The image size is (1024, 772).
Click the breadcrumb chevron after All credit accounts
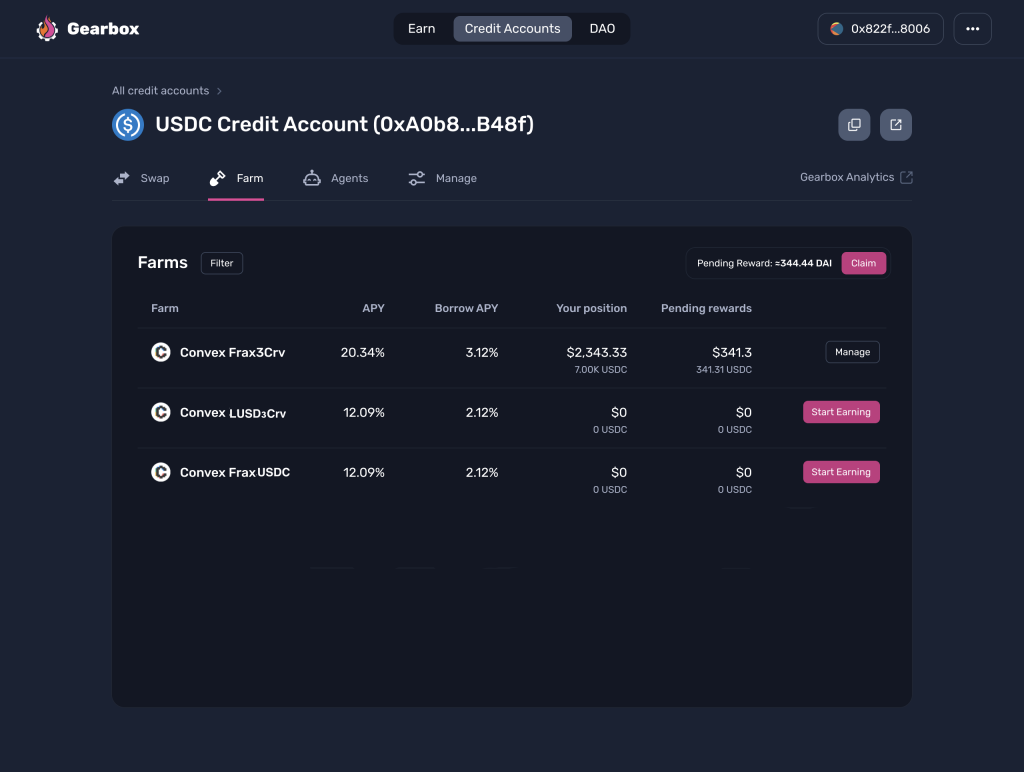click(x=219, y=91)
